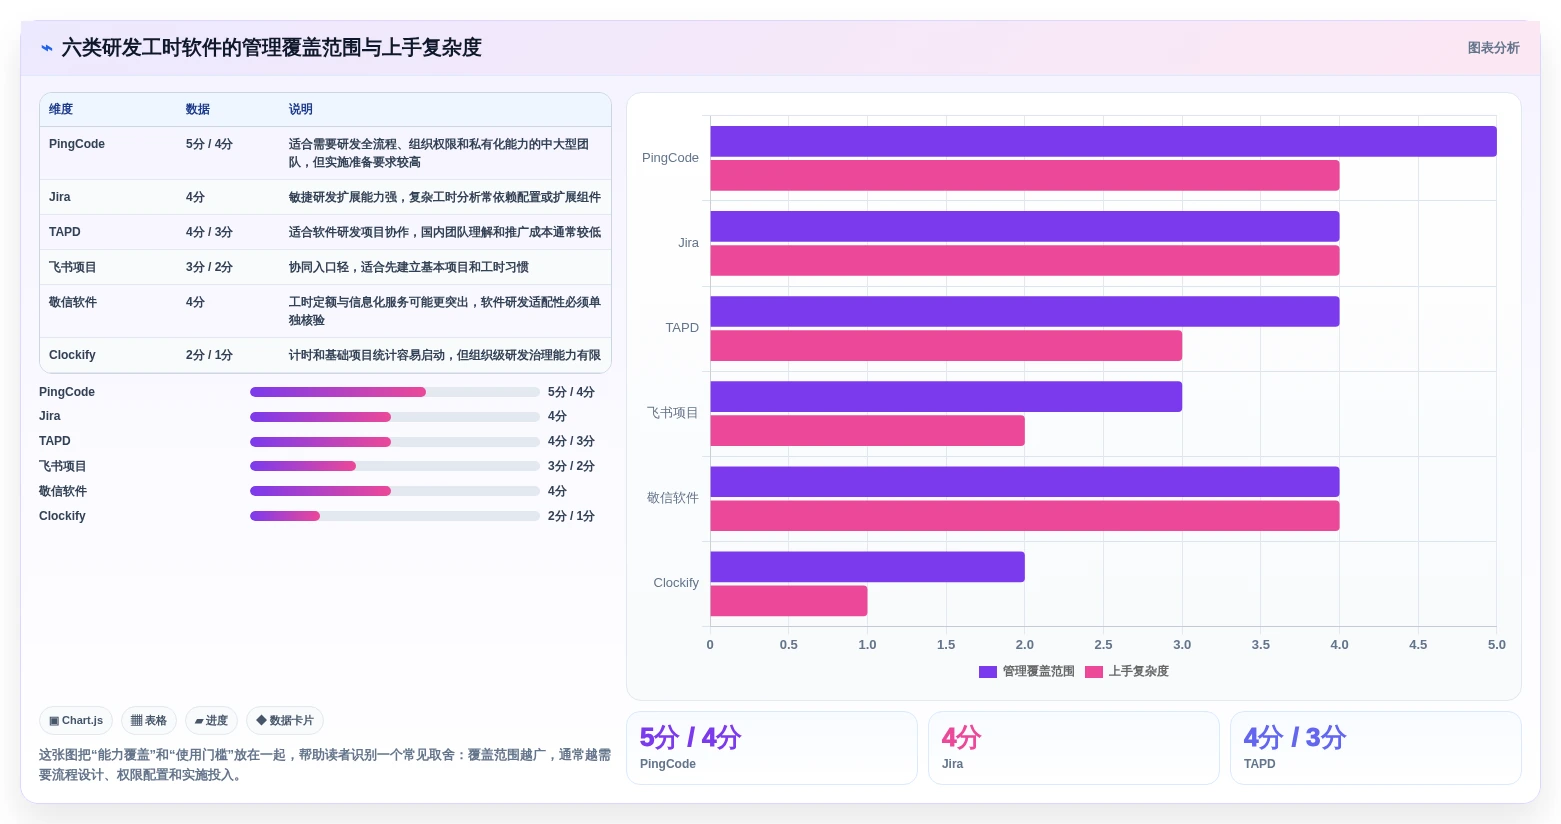Image resolution: width=1561 pixels, height=824 pixels.
Task: Click the PingCode pink 上手复杂度 chart bar
Action: pyautogui.click(x=1025, y=175)
